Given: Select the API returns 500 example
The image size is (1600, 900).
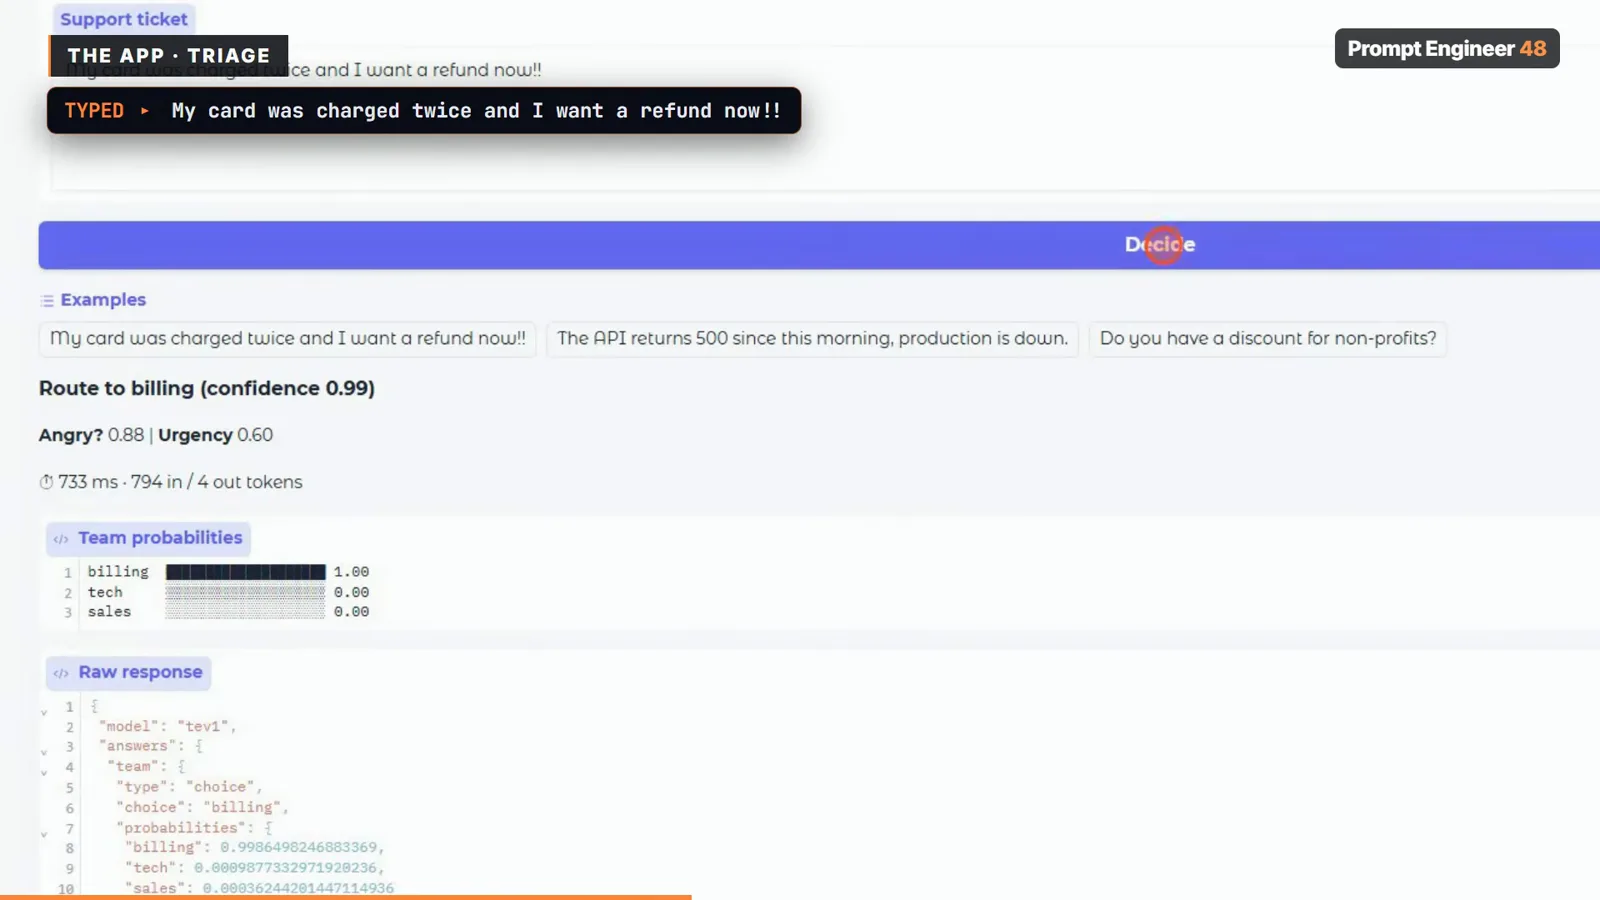Looking at the screenshot, I should coord(812,338).
